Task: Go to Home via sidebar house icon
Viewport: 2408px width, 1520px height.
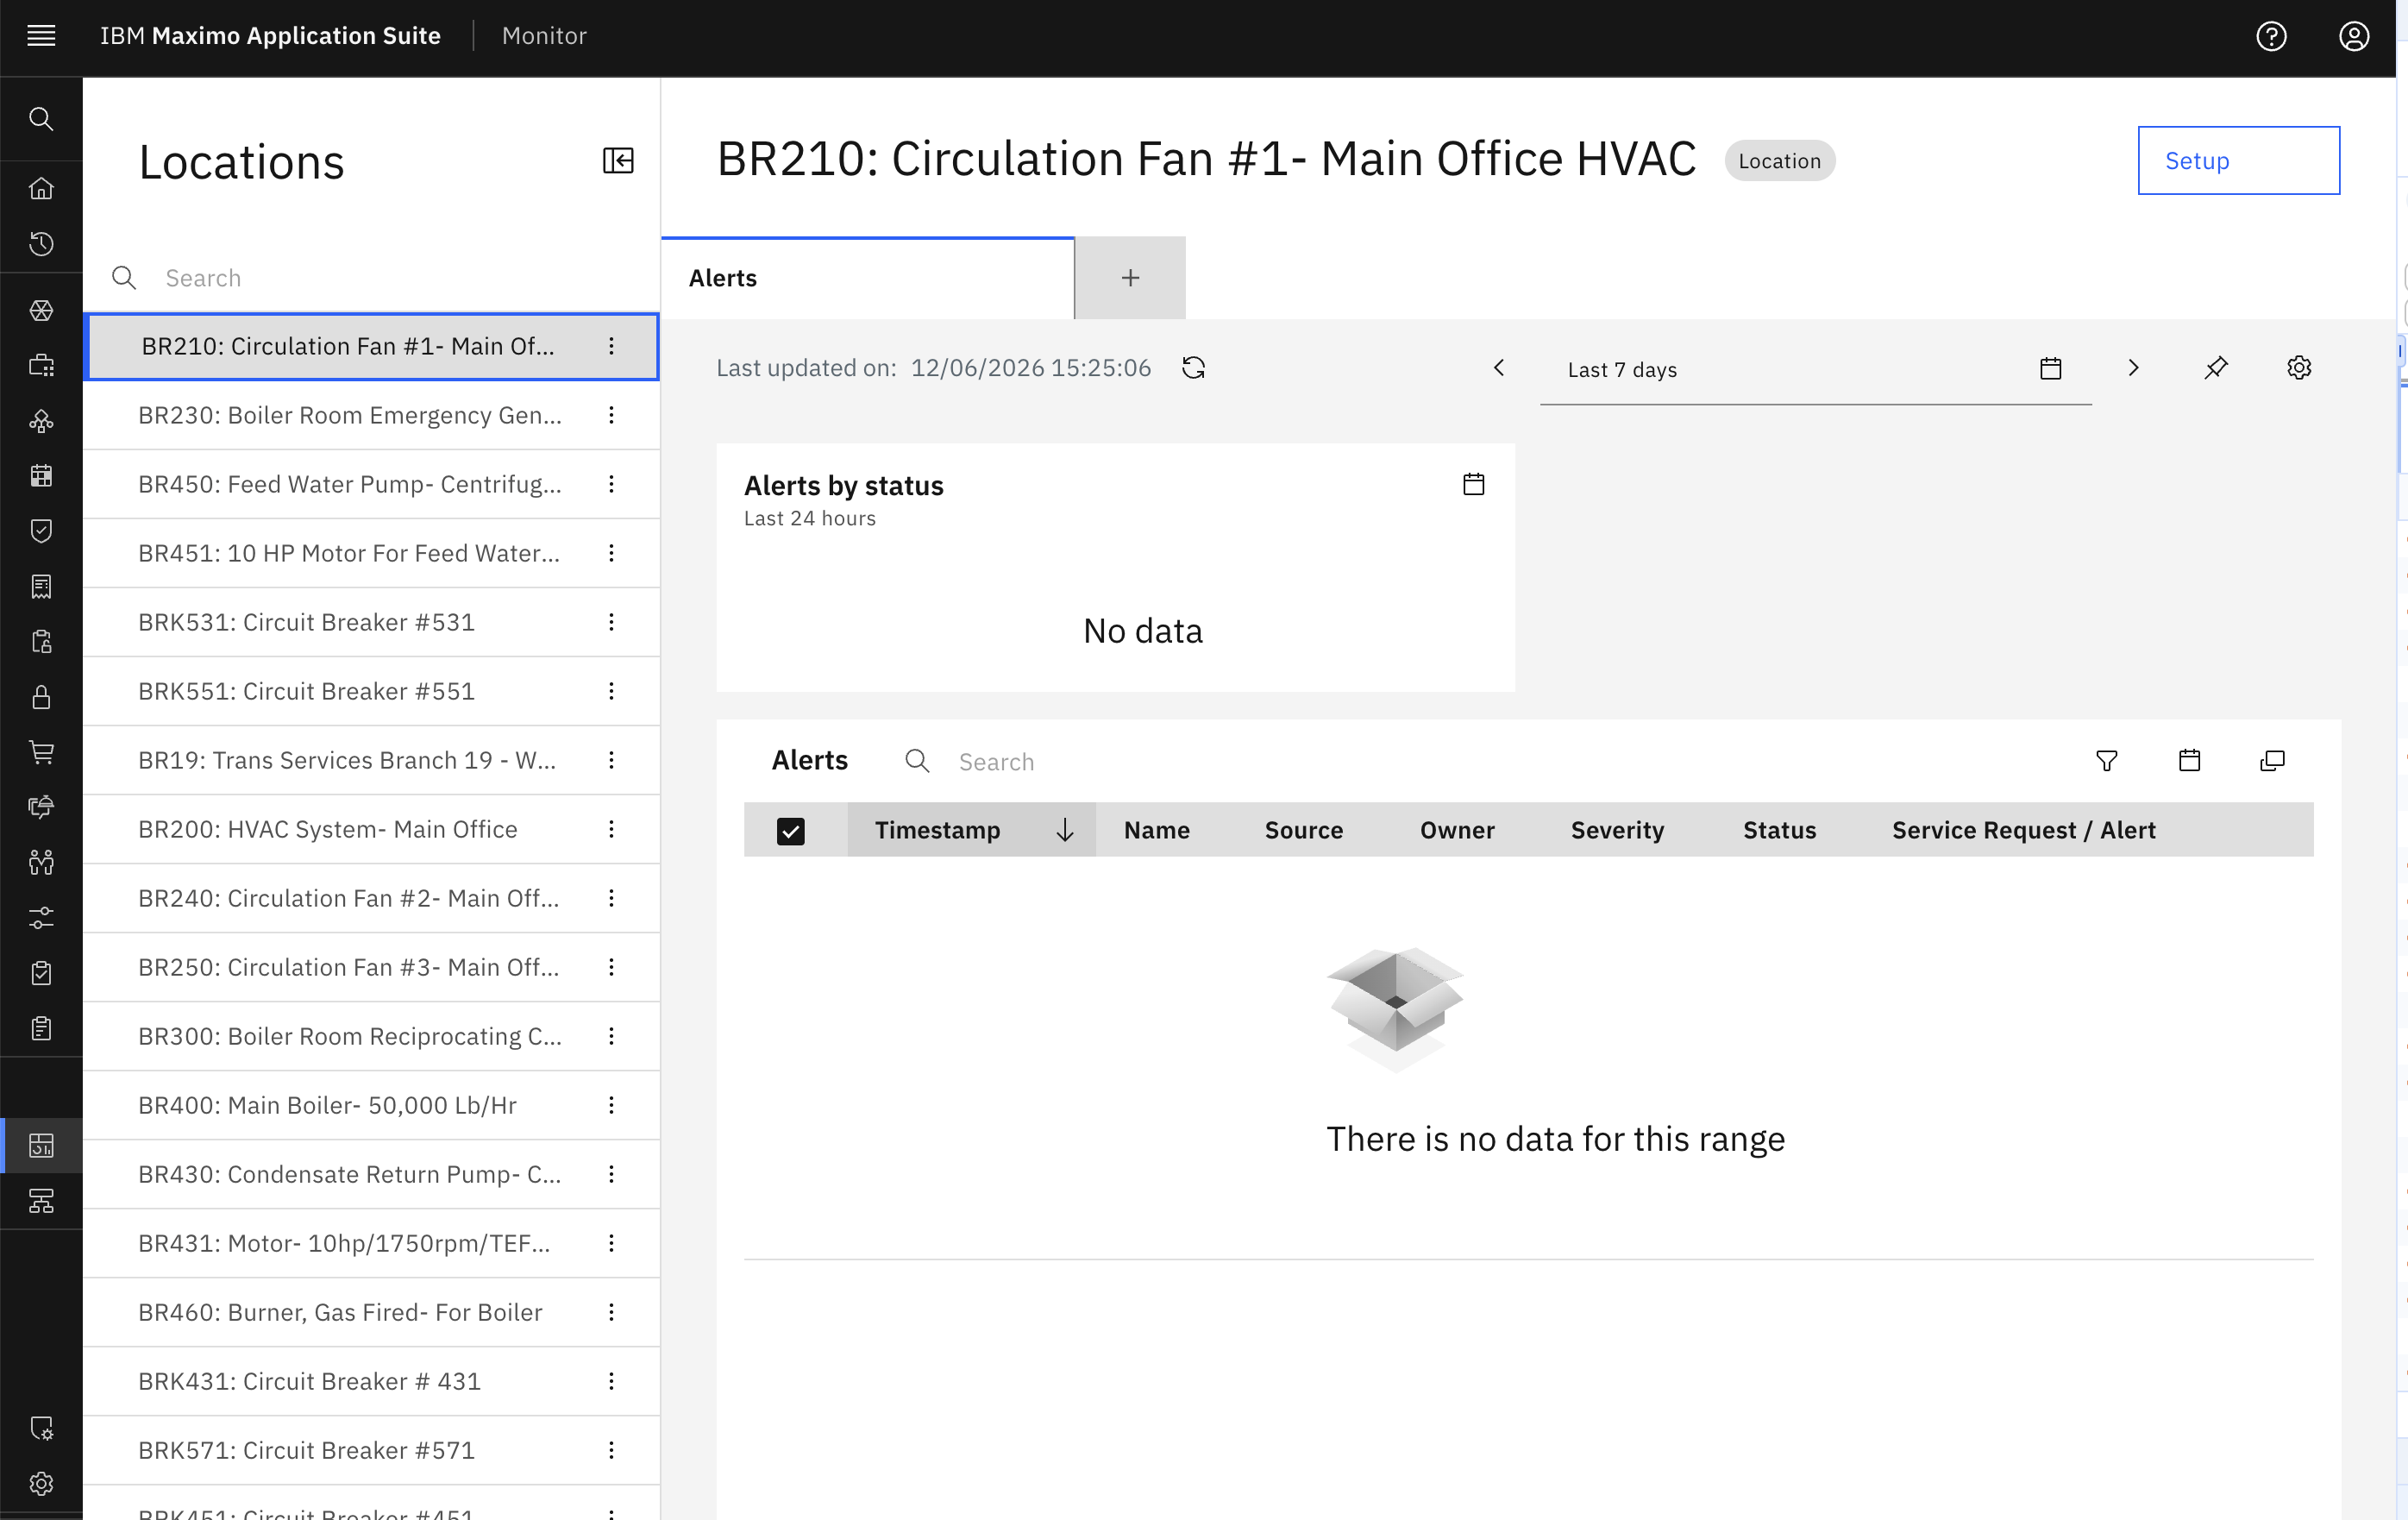Action: tap(41, 188)
